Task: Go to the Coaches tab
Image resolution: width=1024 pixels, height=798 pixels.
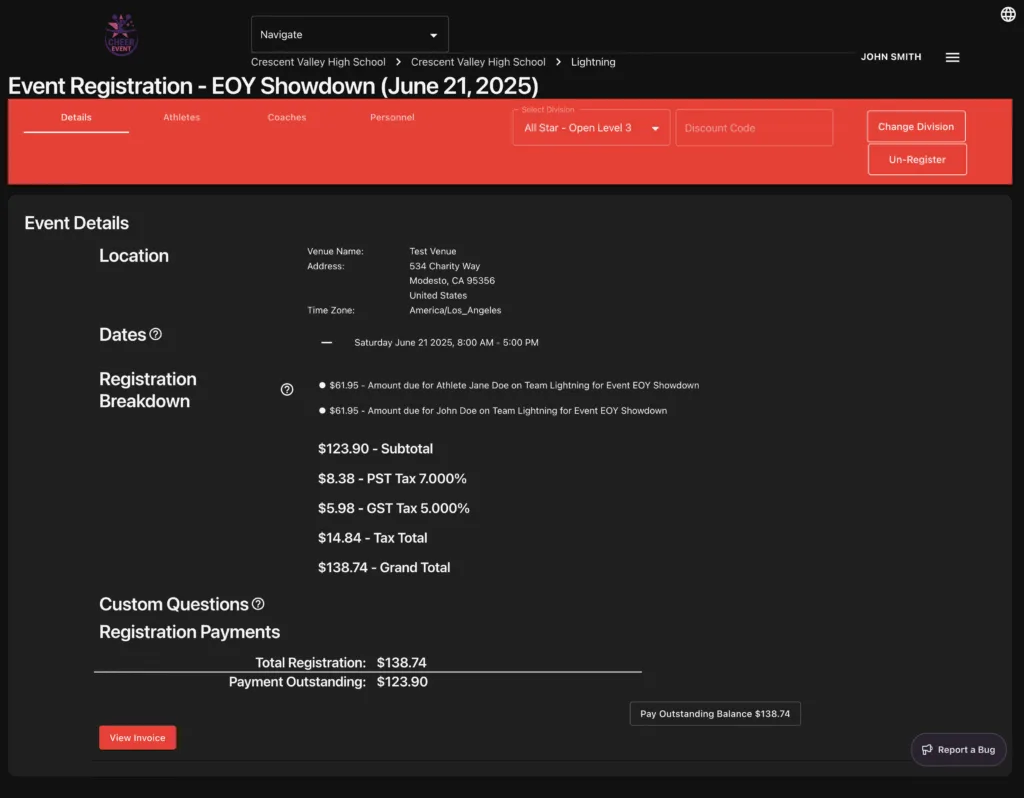Action: pyautogui.click(x=287, y=117)
